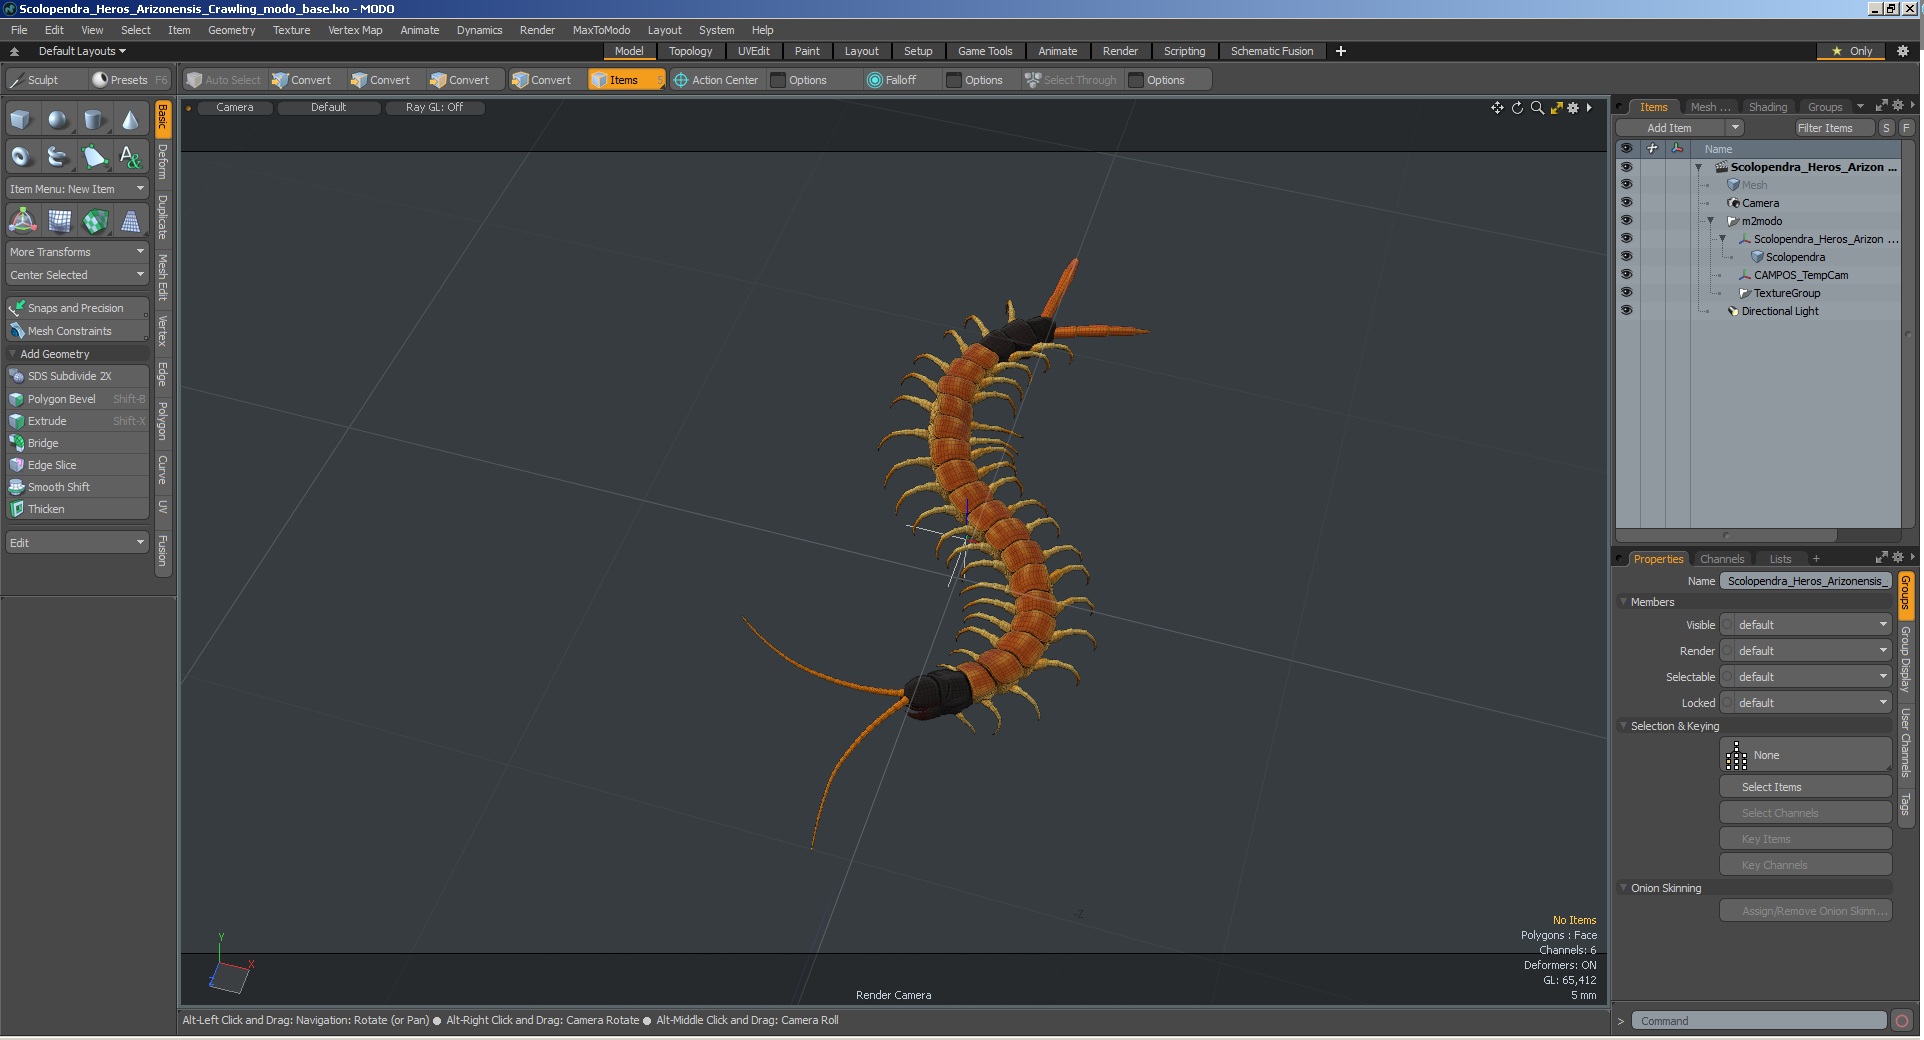Activate the Transform gizmo tool
Viewport: 1924px width, 1040px height.
click(22, 221)
